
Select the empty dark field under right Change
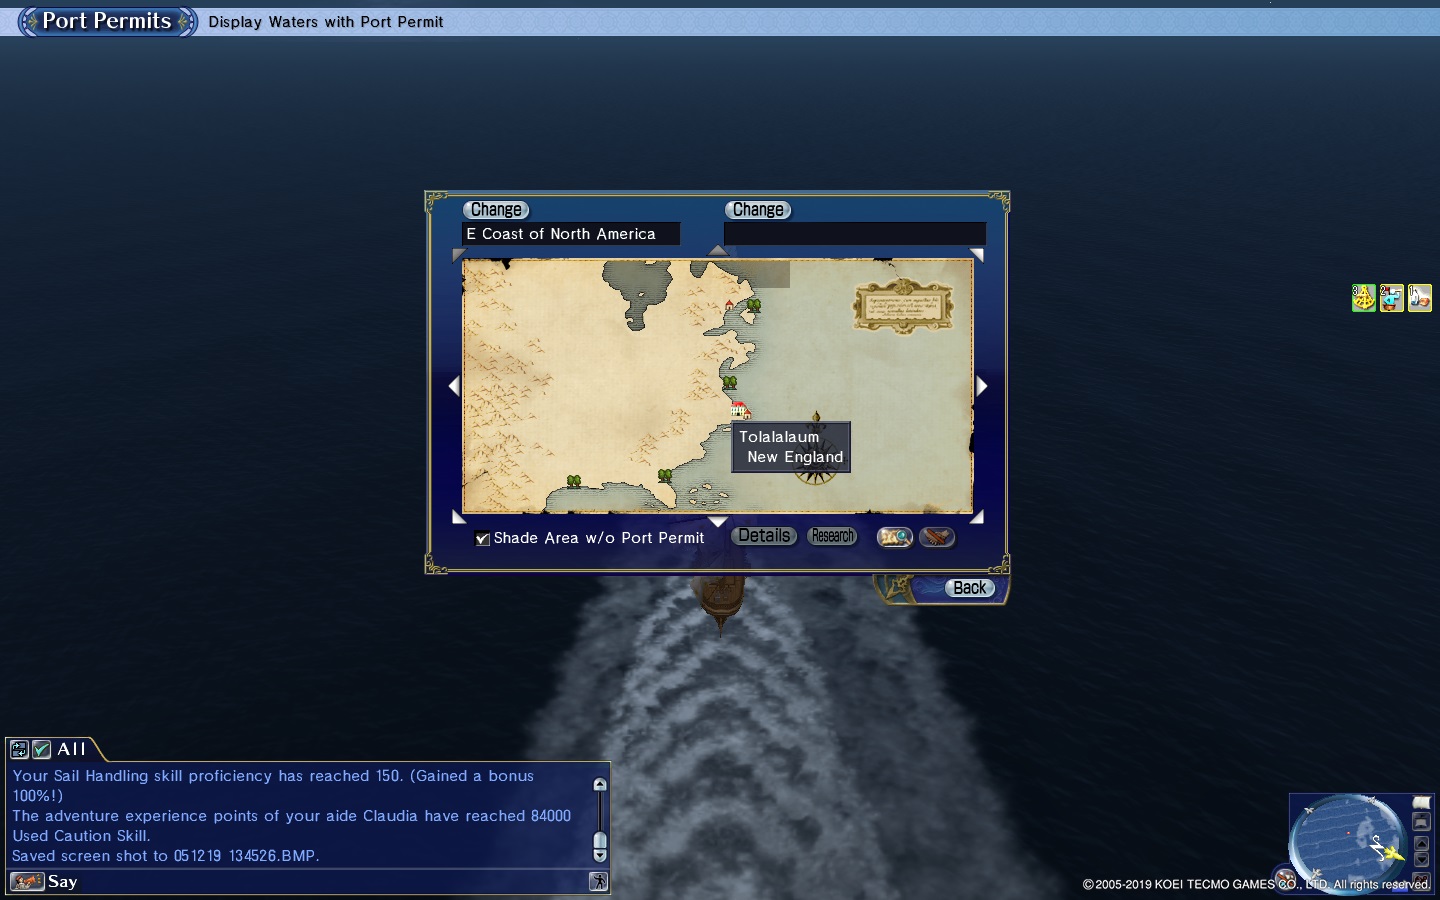(x=855, y=234)
